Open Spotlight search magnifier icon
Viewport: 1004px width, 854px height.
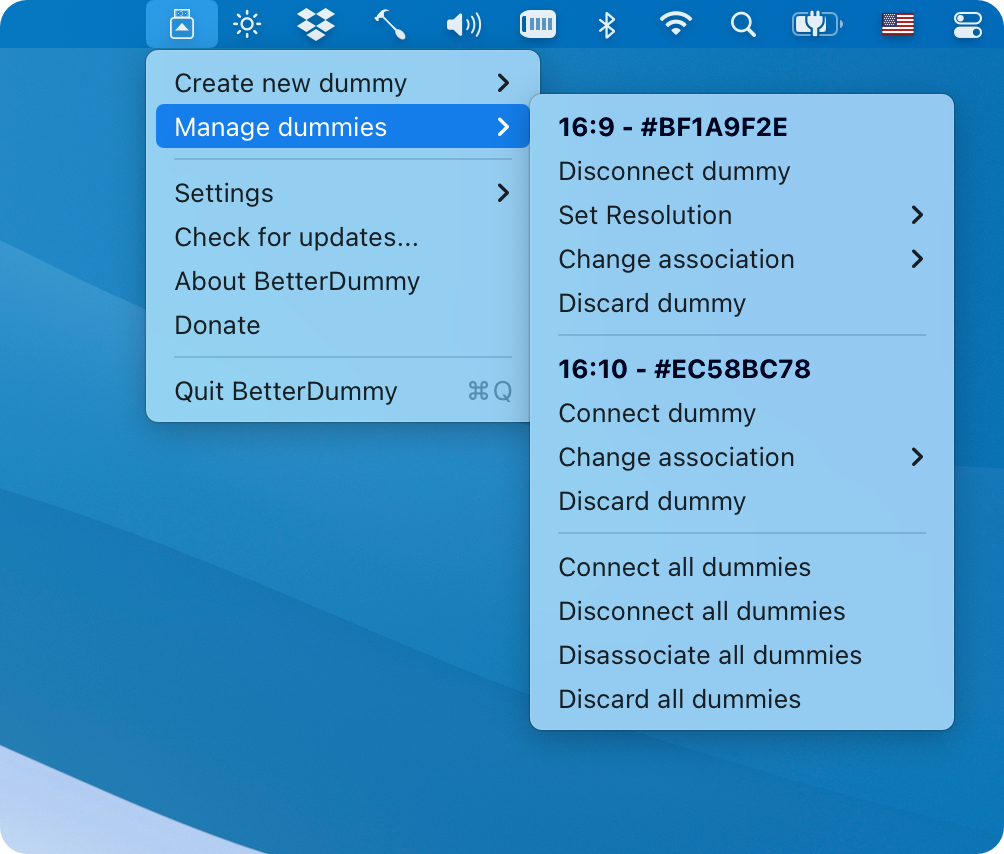click(743, 25)
